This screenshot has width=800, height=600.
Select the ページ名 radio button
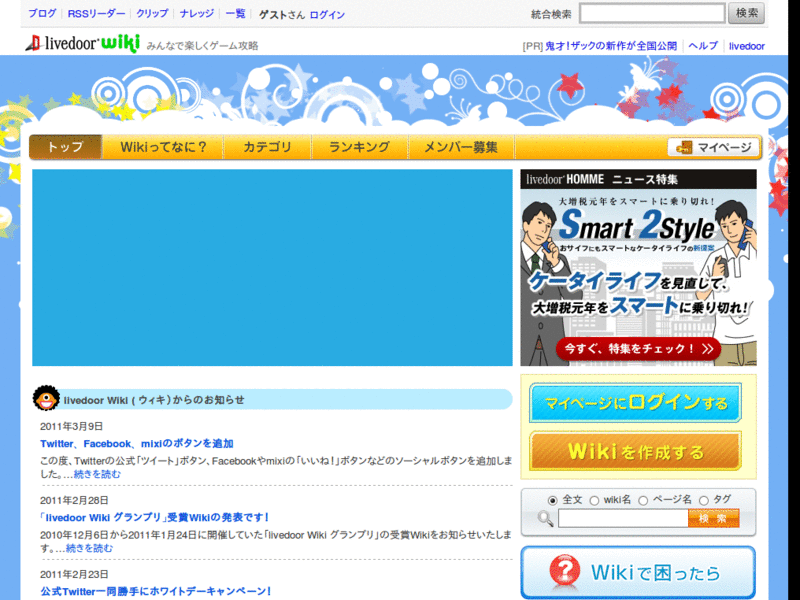coord(643,501)
